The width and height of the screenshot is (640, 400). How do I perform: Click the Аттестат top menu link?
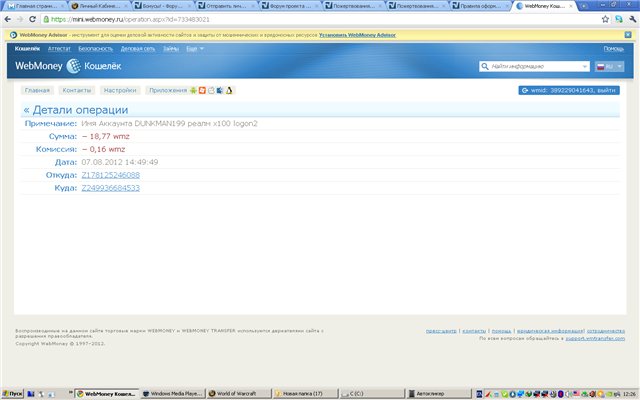click(58, 48)
